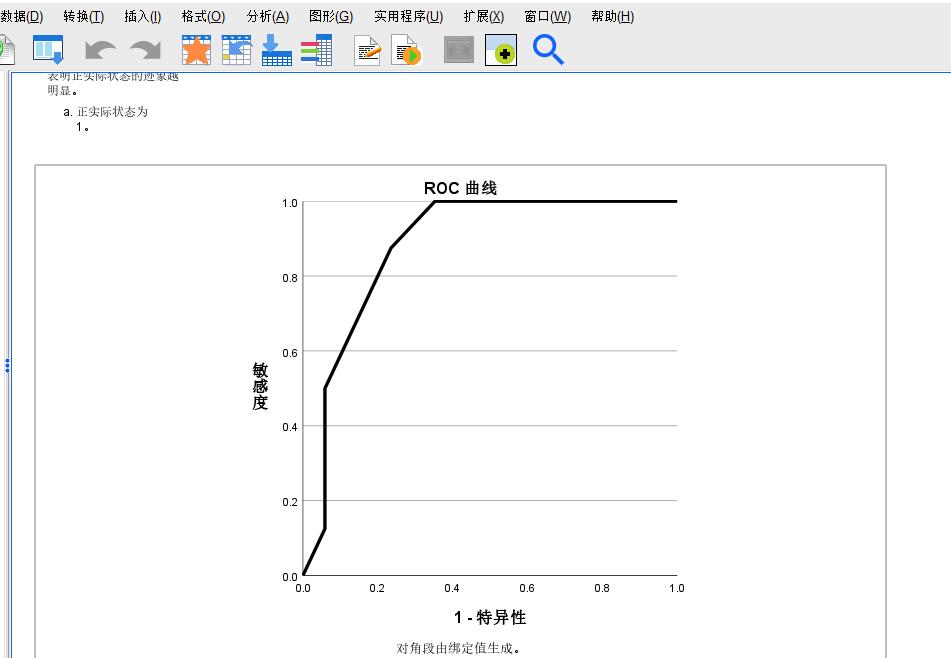Viewport: 951px width, 658px height.
Task: Click the Variables toolbar icon
Action: [x=317, y=49]
